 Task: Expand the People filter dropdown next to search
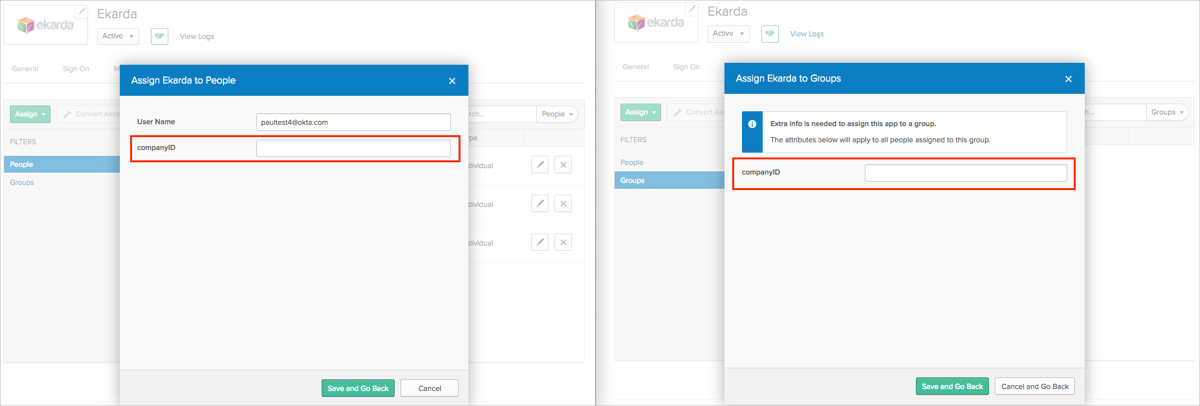click(558, 114)
